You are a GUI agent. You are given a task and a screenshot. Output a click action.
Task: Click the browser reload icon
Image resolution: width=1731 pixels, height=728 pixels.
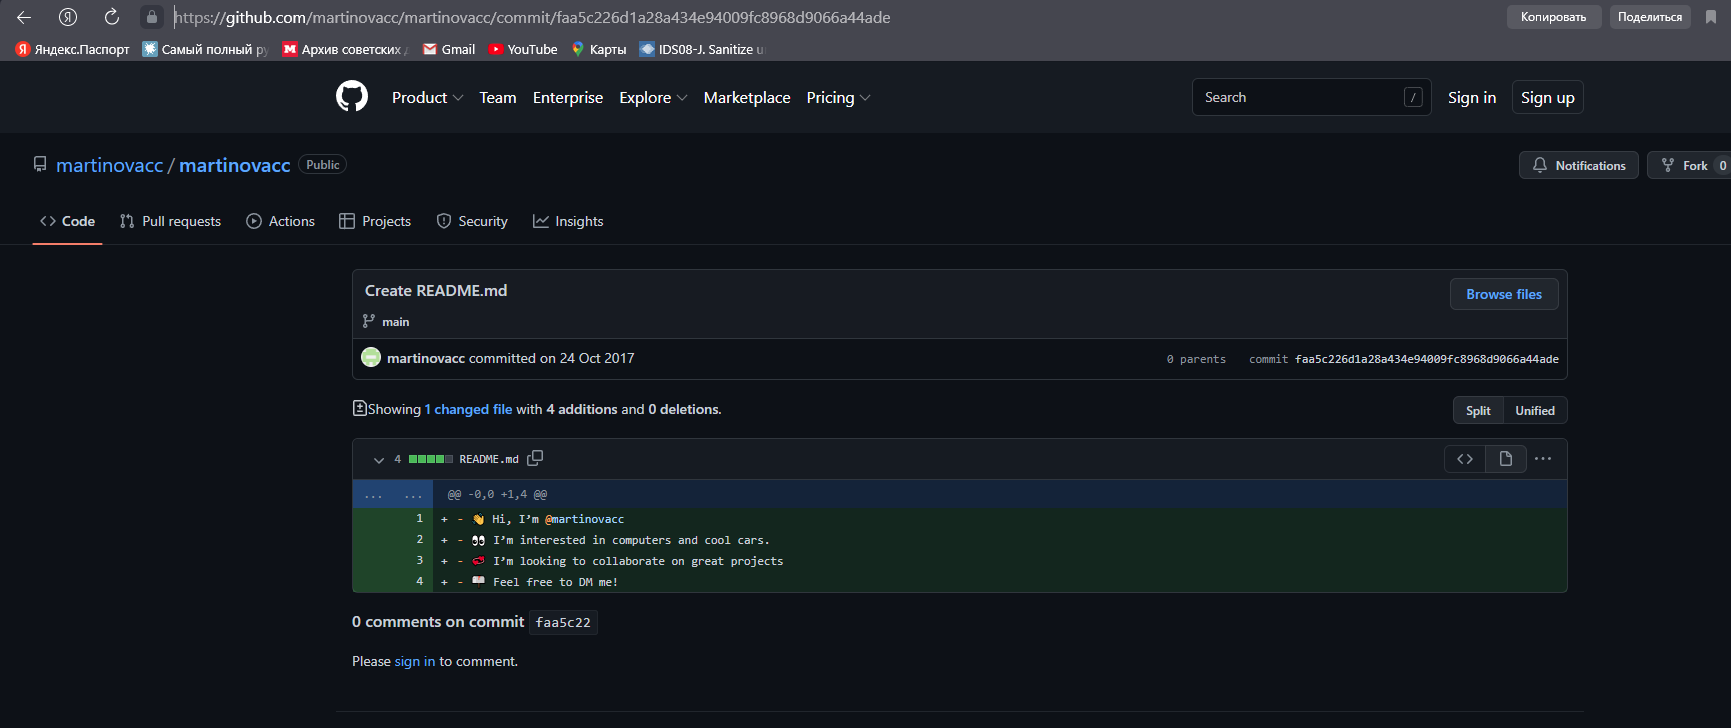click(x=112, y=17)
